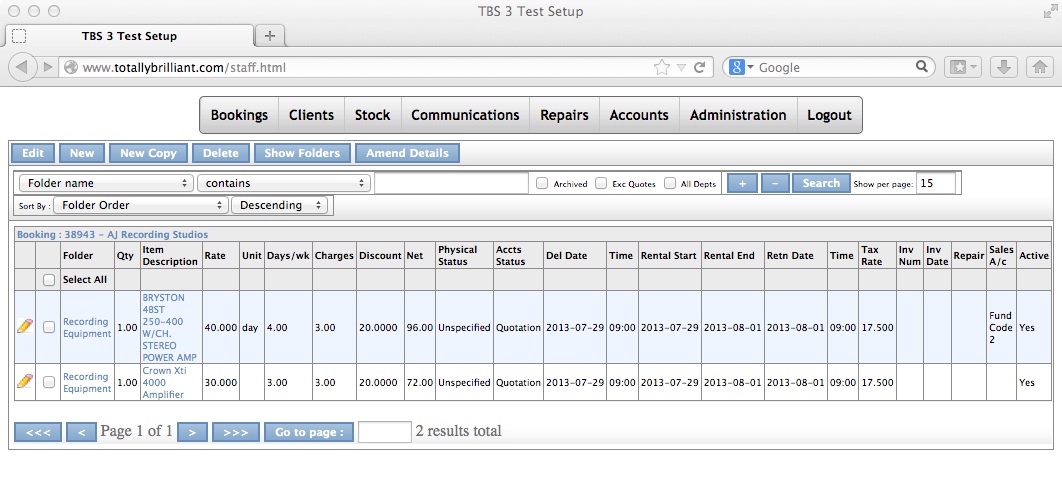This screenshot has width=1062, height=479.
Task: Go back with the browser back arrow
Action: click(22, 67)
